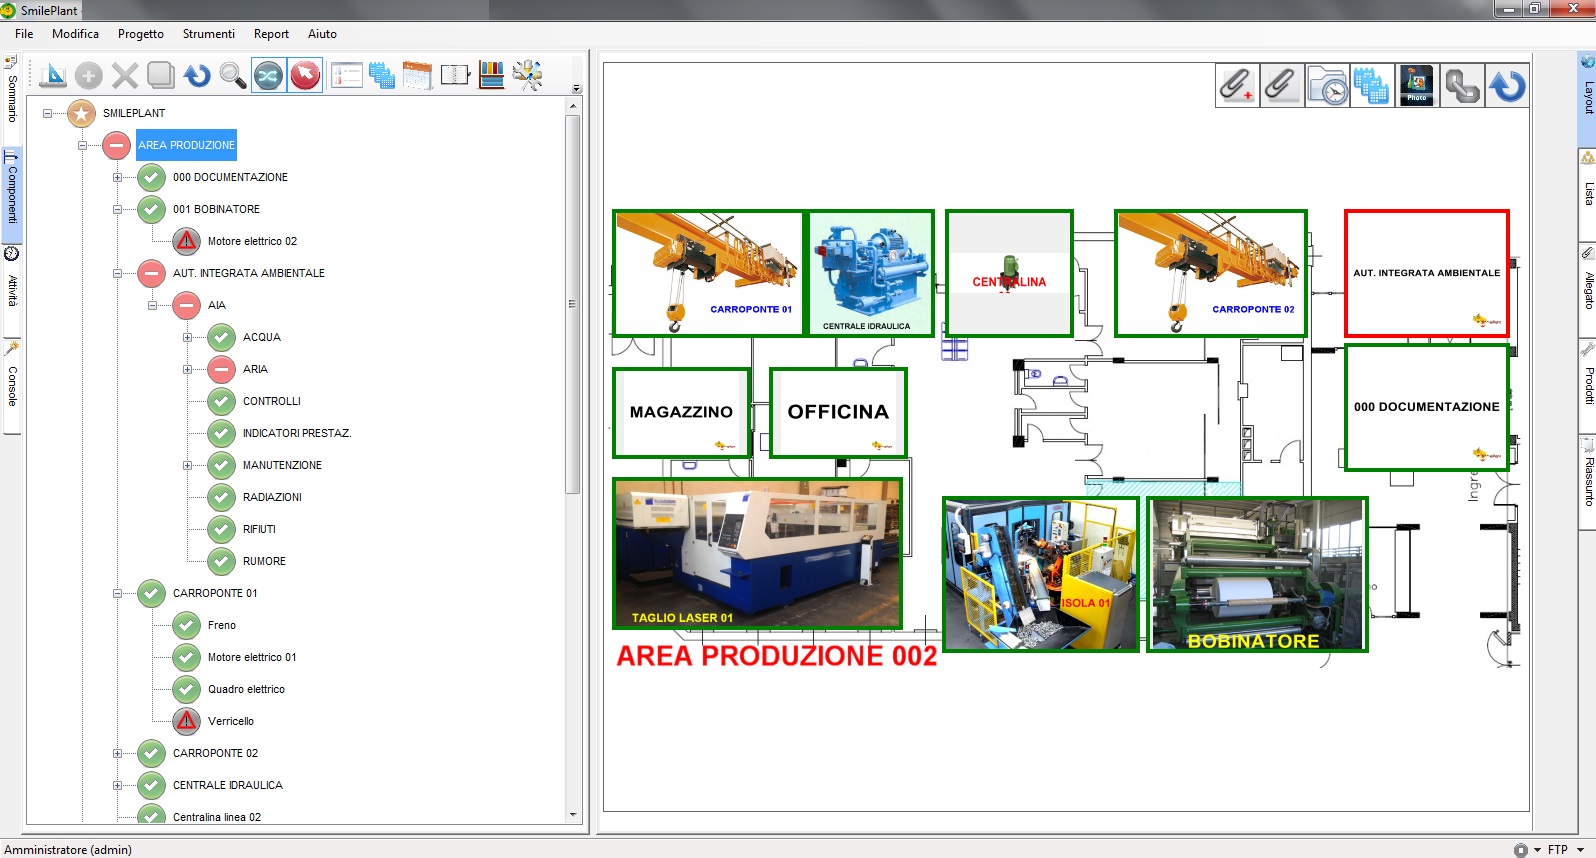Open the wrench and screwdriver tools icon

pyautogui.click(x=527, y=75)
